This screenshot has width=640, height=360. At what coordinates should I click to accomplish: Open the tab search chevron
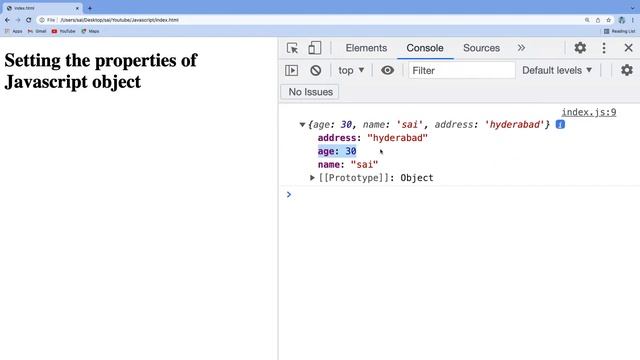[633, 8]
